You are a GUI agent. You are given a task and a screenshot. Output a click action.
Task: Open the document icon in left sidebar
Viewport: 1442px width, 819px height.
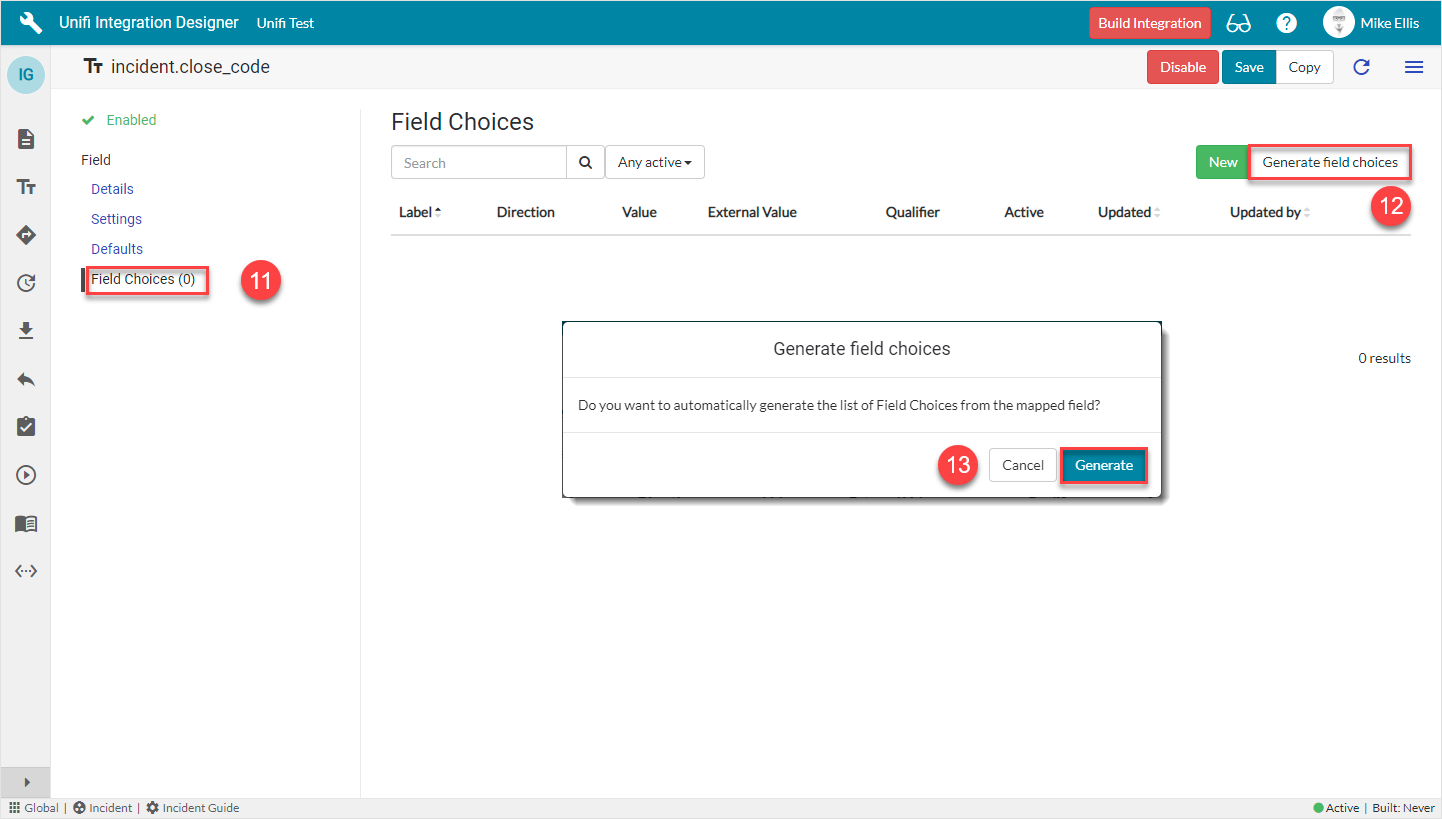pos(26,139)
